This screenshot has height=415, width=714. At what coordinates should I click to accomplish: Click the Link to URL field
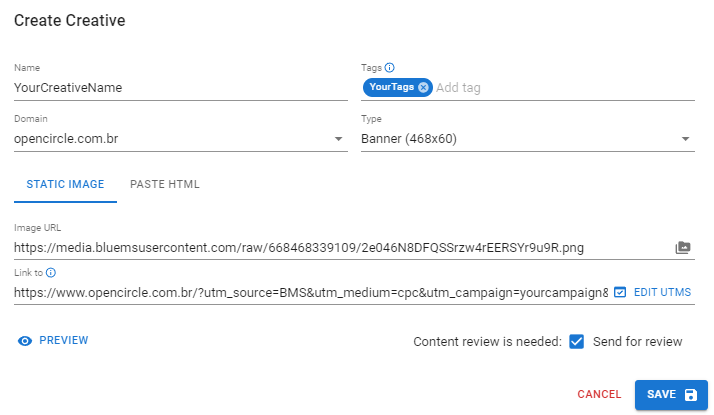pyautogui.click(x=310, y=293)
